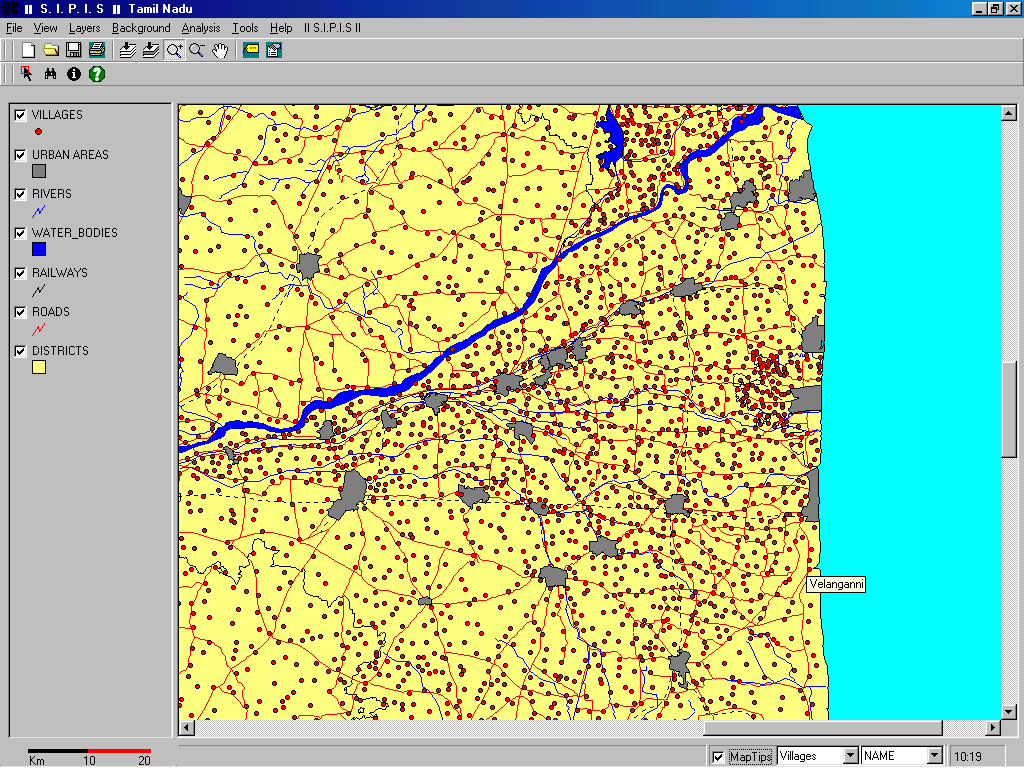The width and height of the screenshot is (1024, 768).
Task: Select the VILLAGES layer name in legend
Action: (x=57, y=115)
